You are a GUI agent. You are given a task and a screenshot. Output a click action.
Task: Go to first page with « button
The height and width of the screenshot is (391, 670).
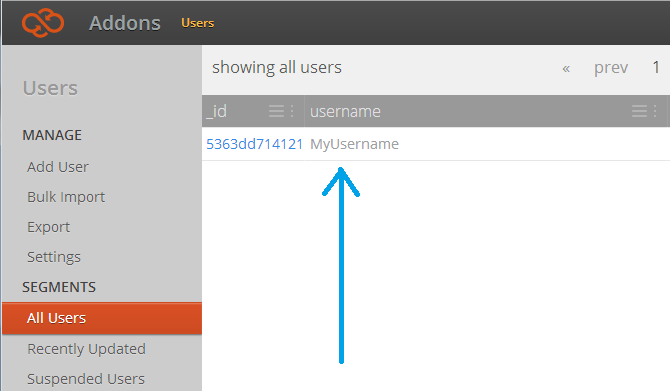point(566,68)
